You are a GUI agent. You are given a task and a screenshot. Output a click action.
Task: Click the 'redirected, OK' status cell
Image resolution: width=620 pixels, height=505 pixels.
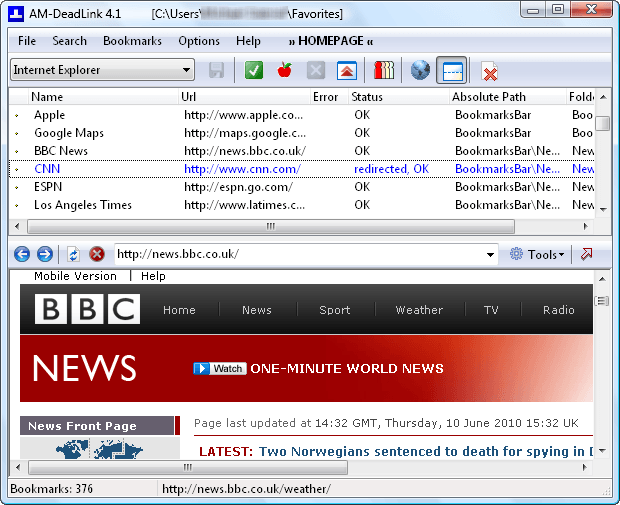(391, 169)
